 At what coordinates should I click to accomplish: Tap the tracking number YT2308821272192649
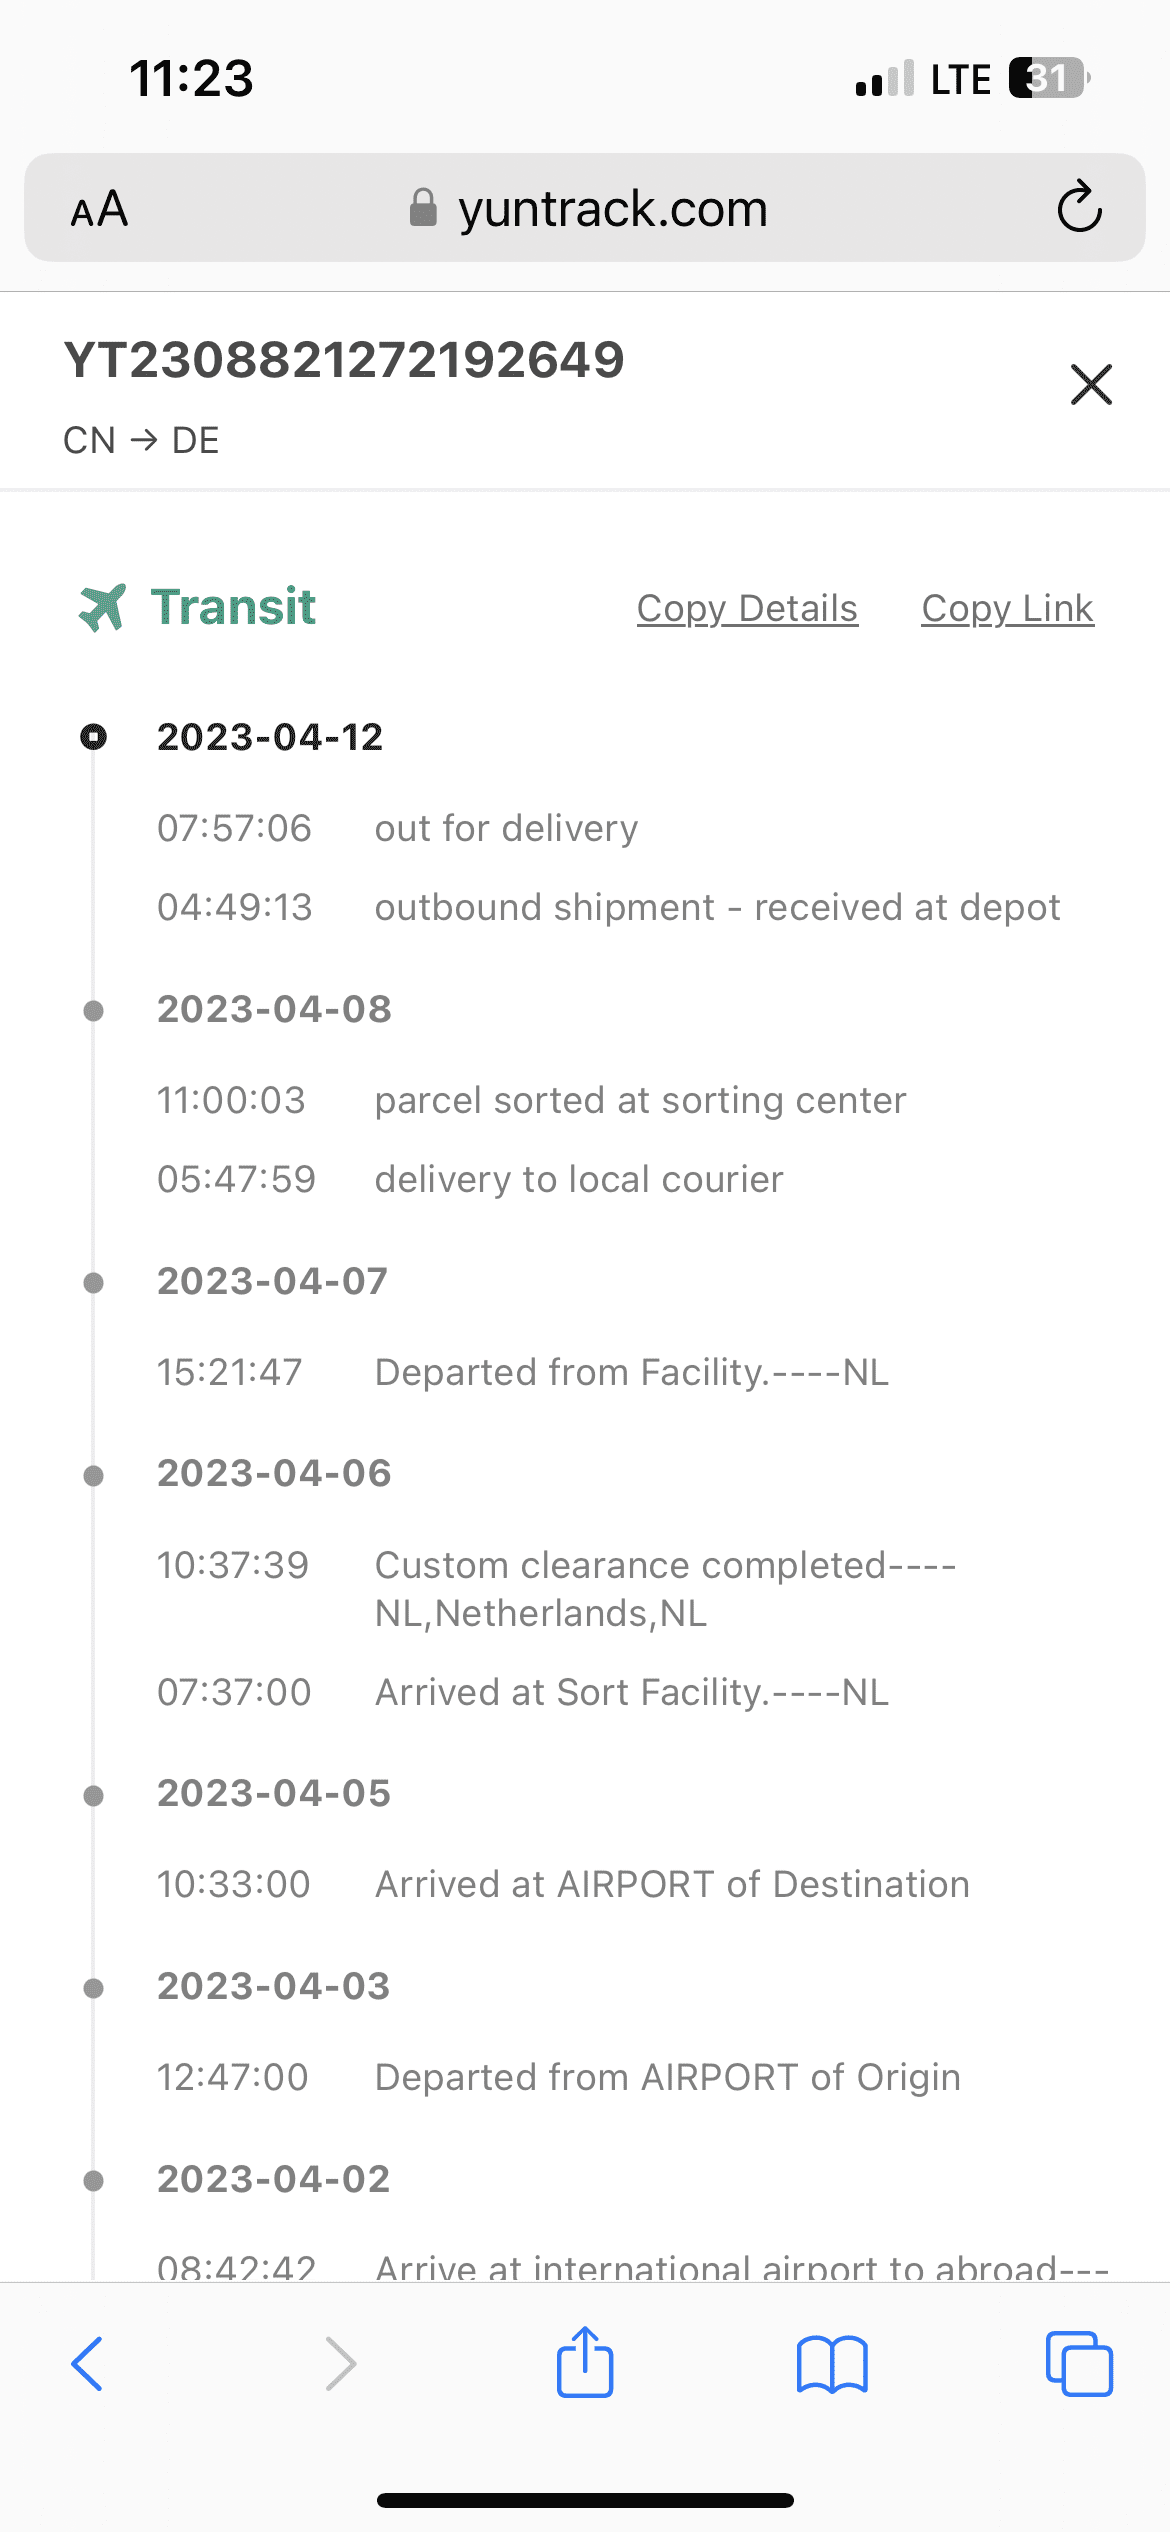pos(344,360)
